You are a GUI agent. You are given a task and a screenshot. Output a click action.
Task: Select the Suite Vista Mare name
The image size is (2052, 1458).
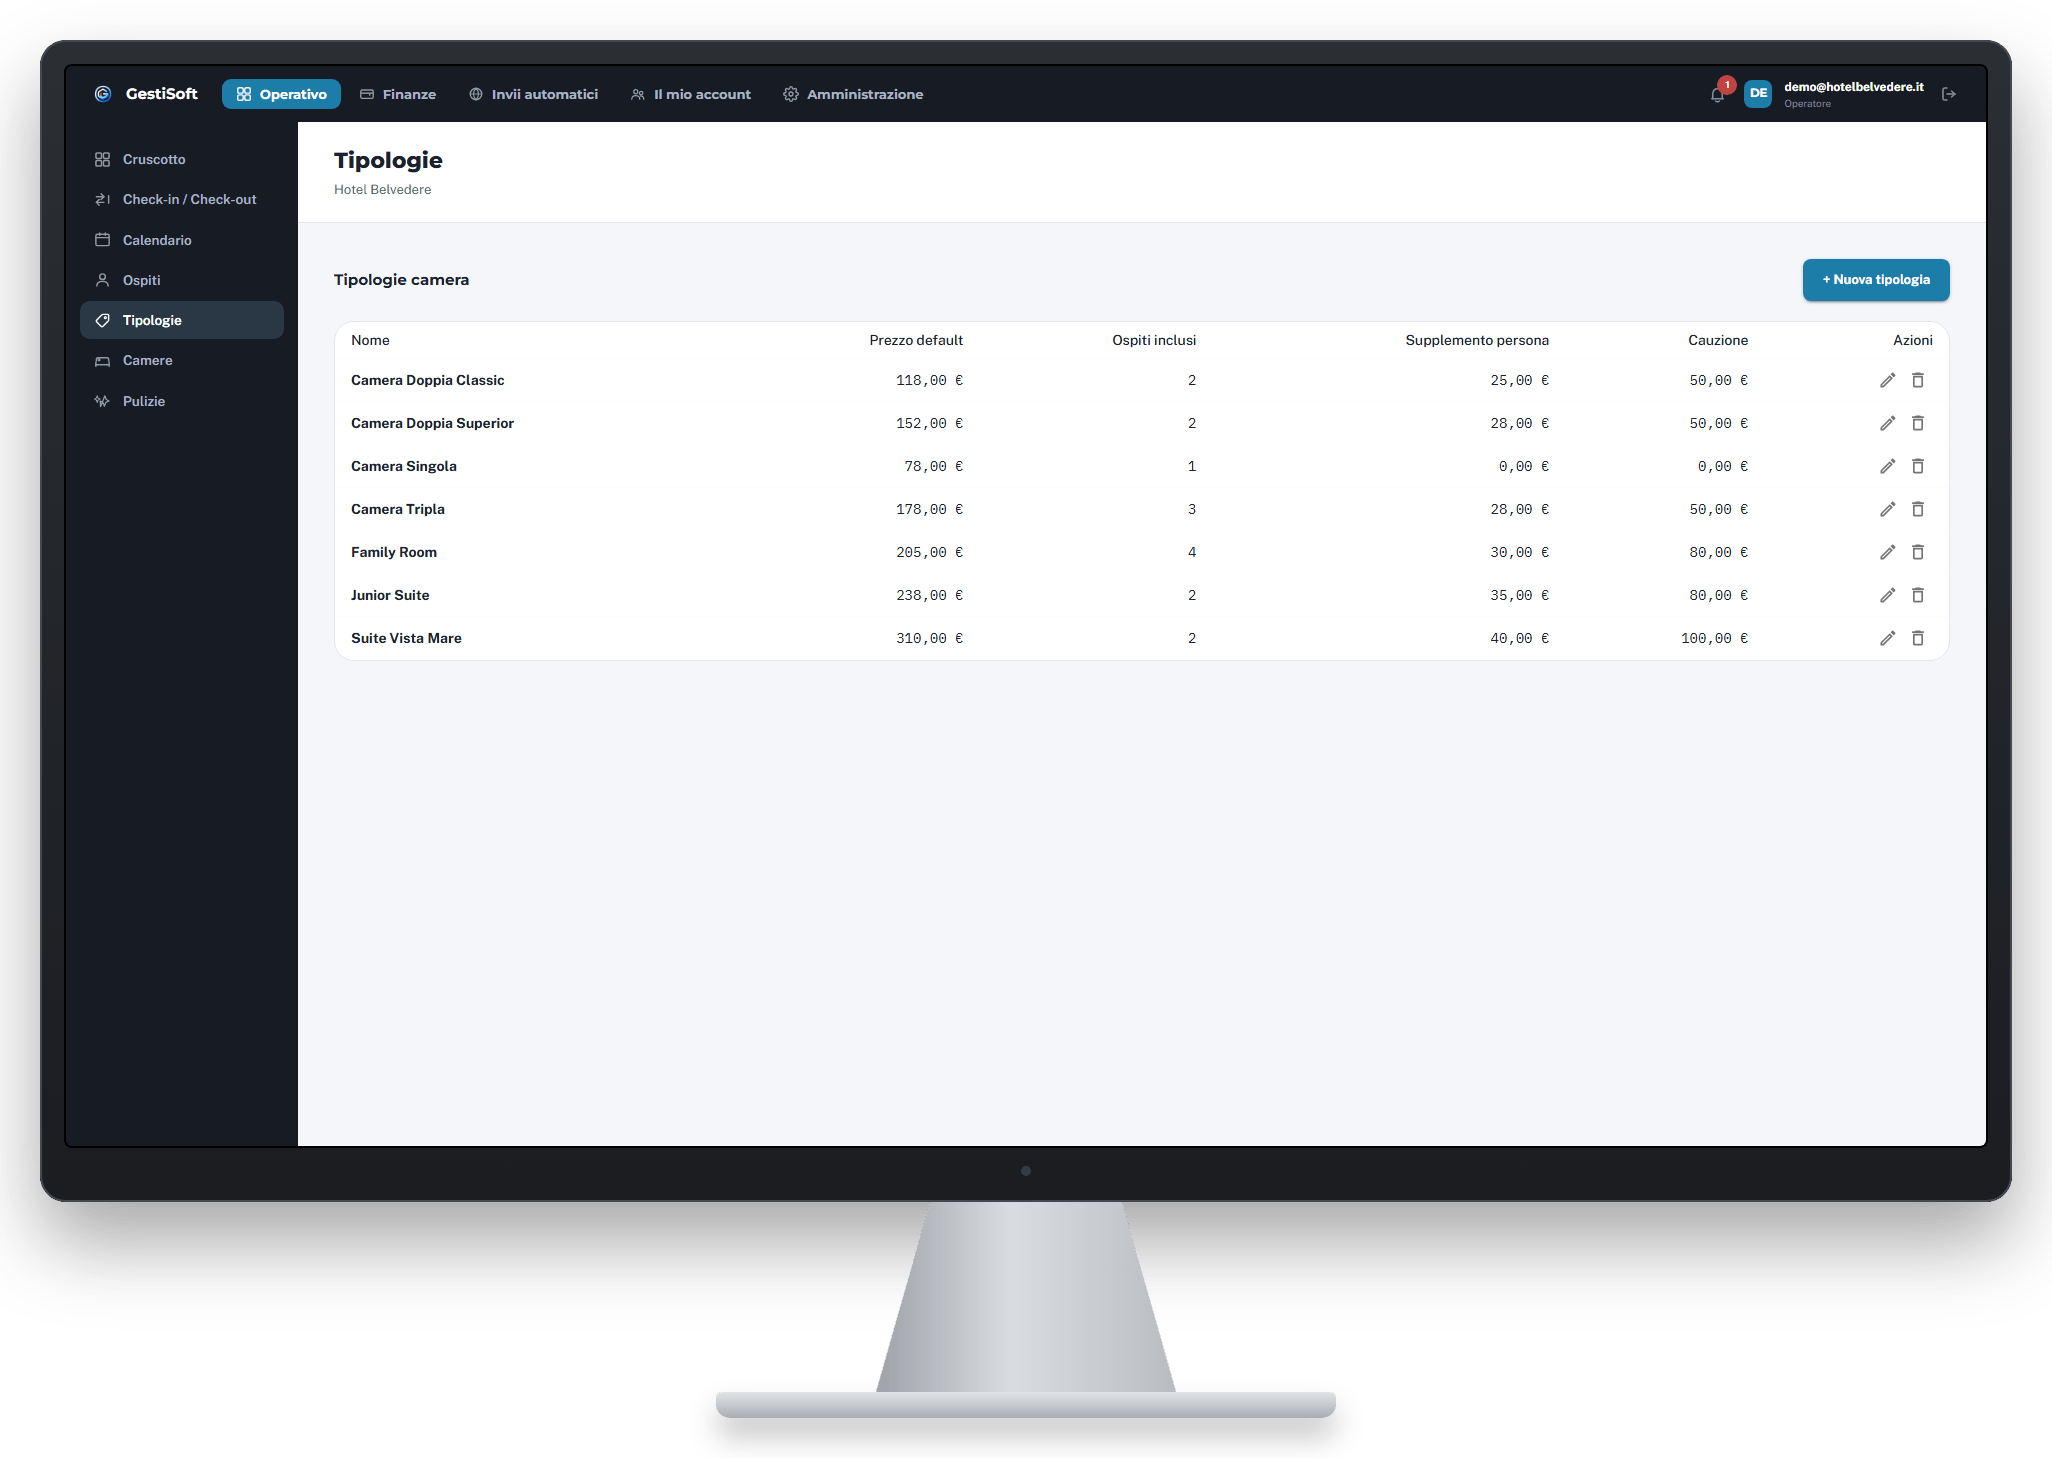point(406,638)
